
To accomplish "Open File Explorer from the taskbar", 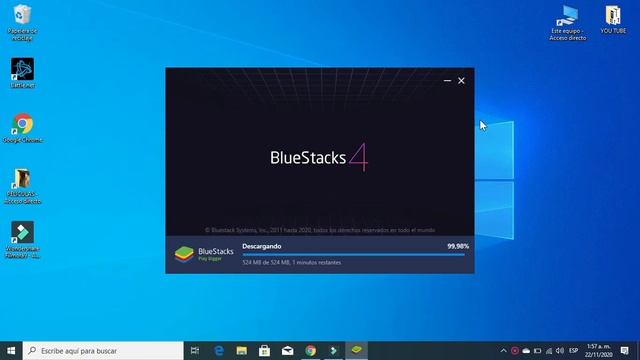I will (242, 351).
